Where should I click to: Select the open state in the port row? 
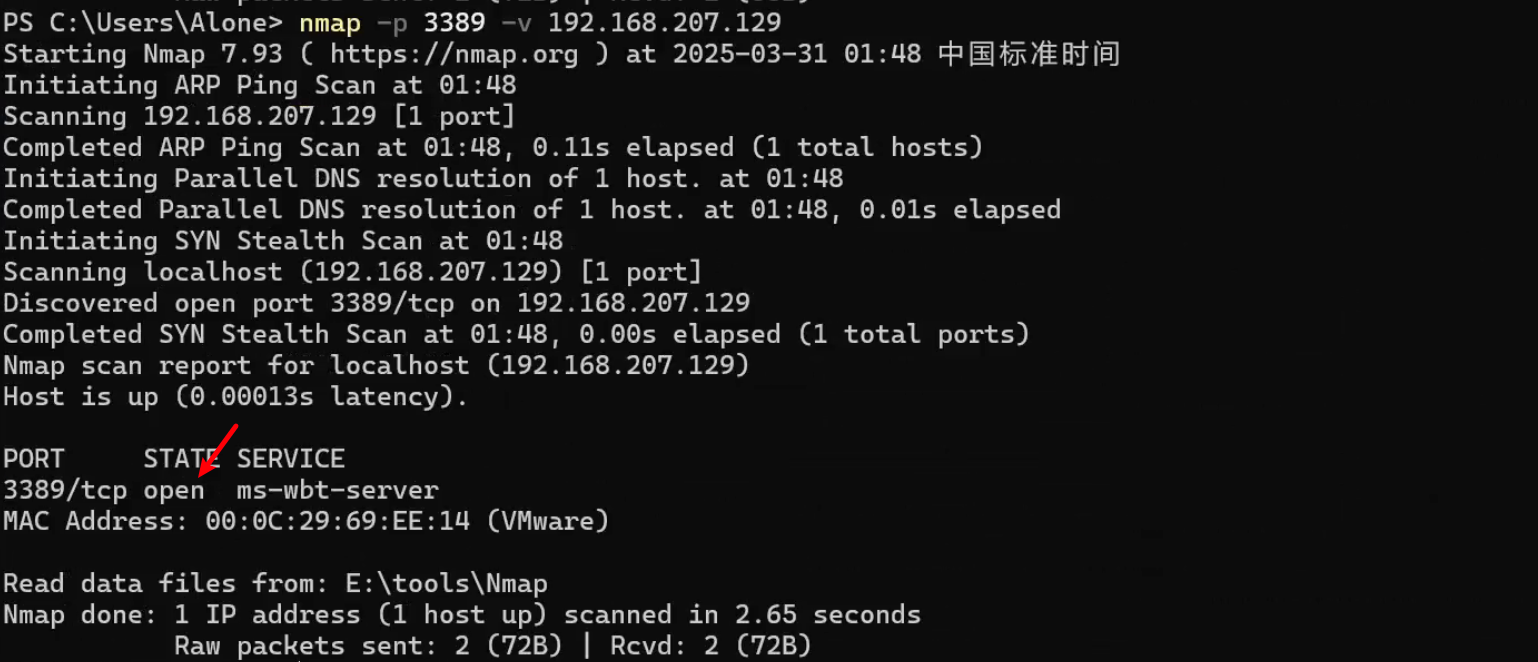tap(174, 491)
